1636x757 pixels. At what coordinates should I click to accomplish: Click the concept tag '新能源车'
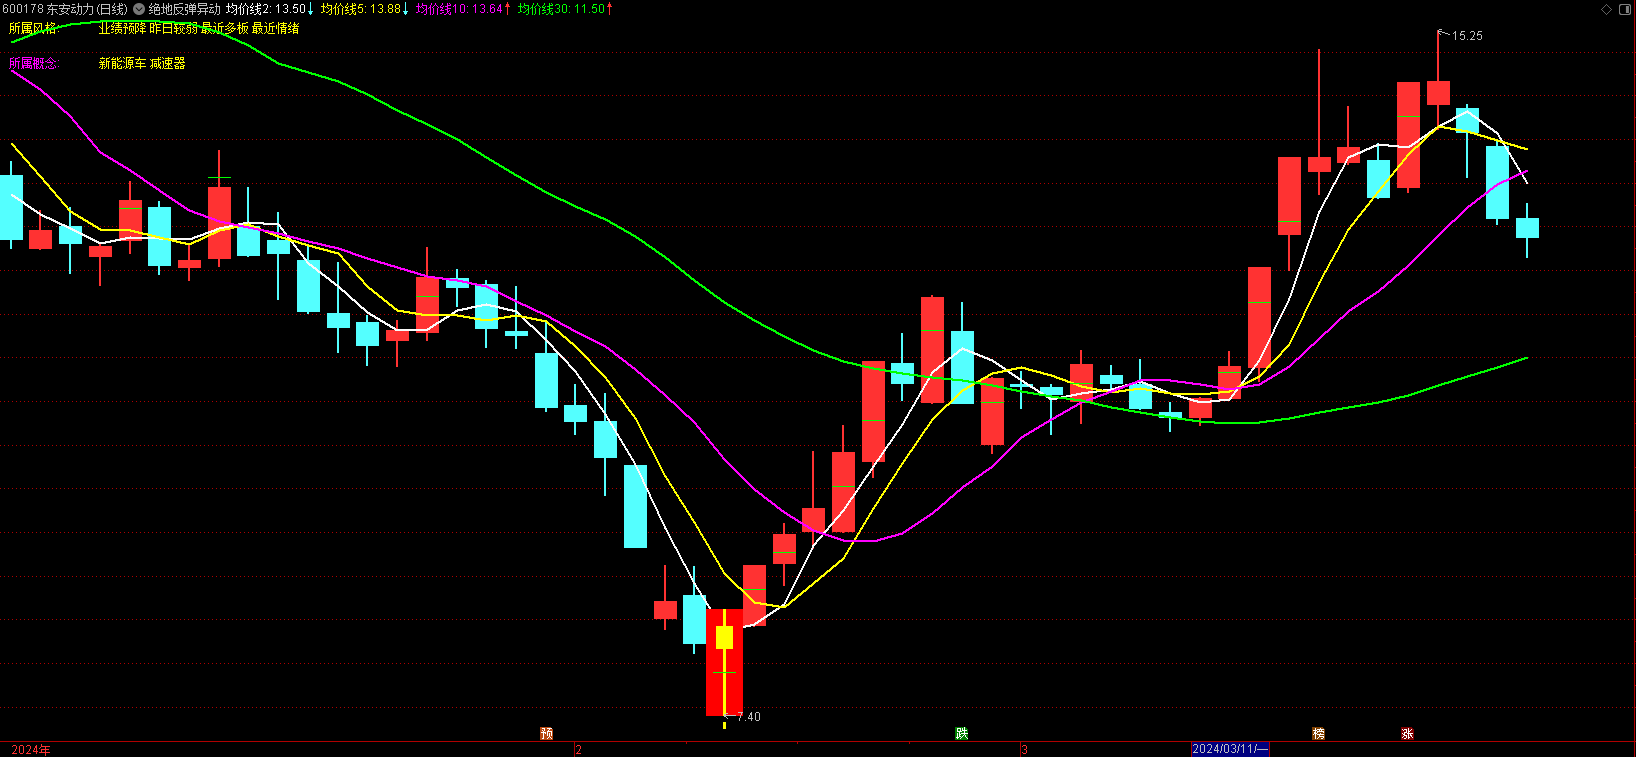(x=122, y=63)
